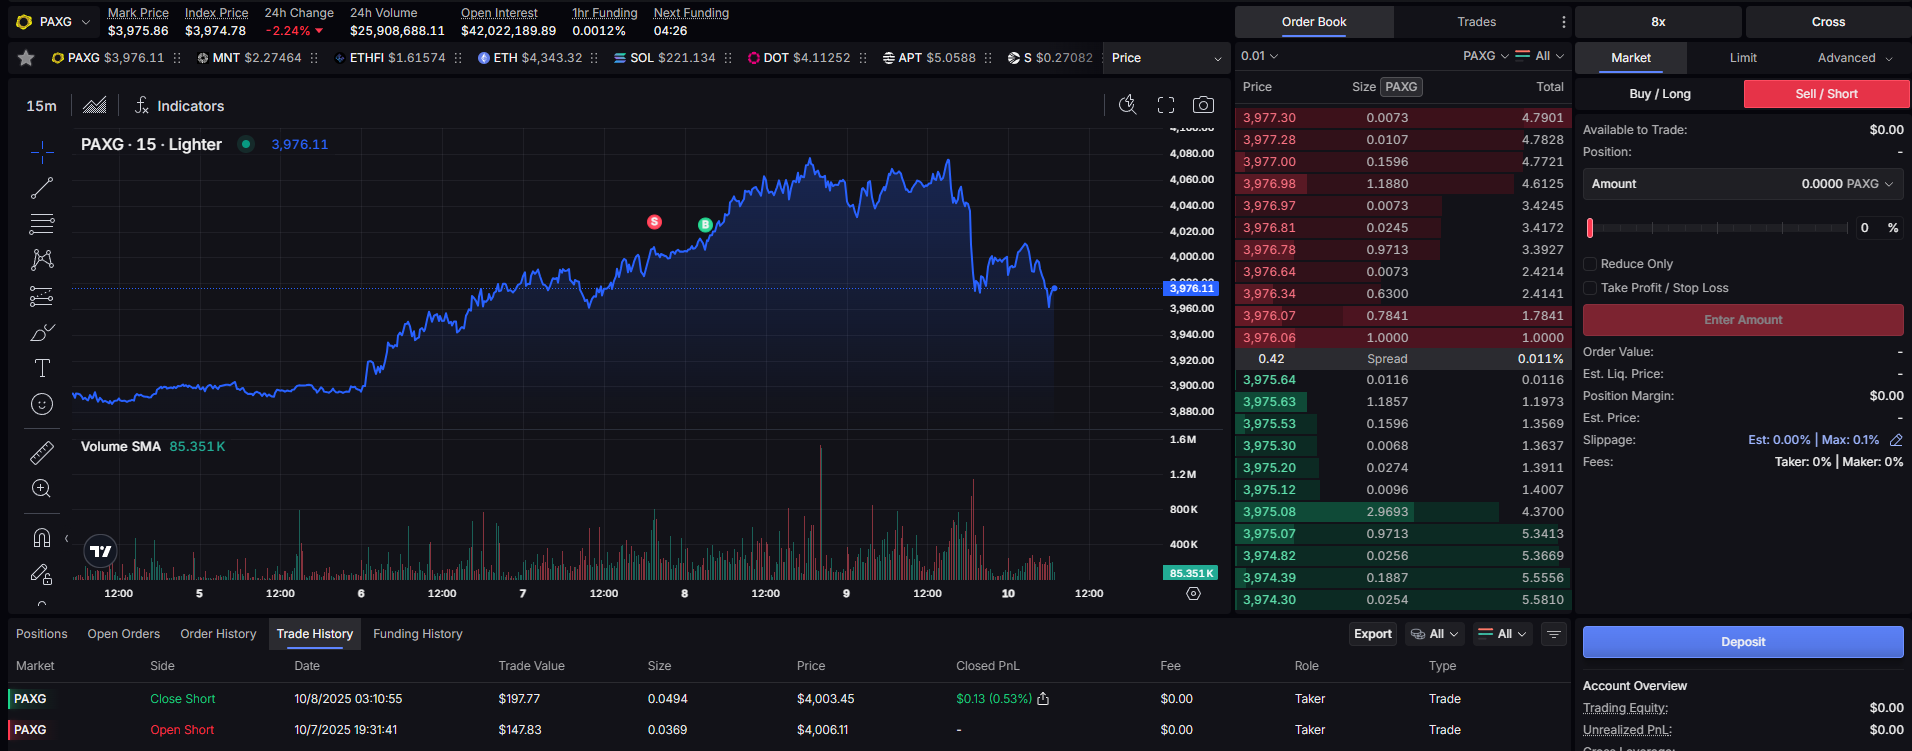The image size is (1912, 751).
Task: Take a chart snapshot with camera icon
Action: (x=1204, y=105)
